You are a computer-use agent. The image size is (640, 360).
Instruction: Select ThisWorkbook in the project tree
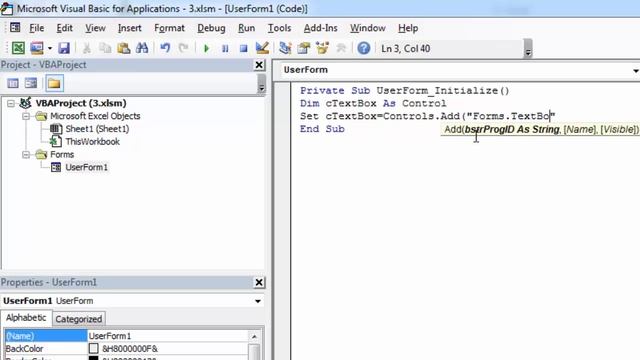tap(93, 142)
